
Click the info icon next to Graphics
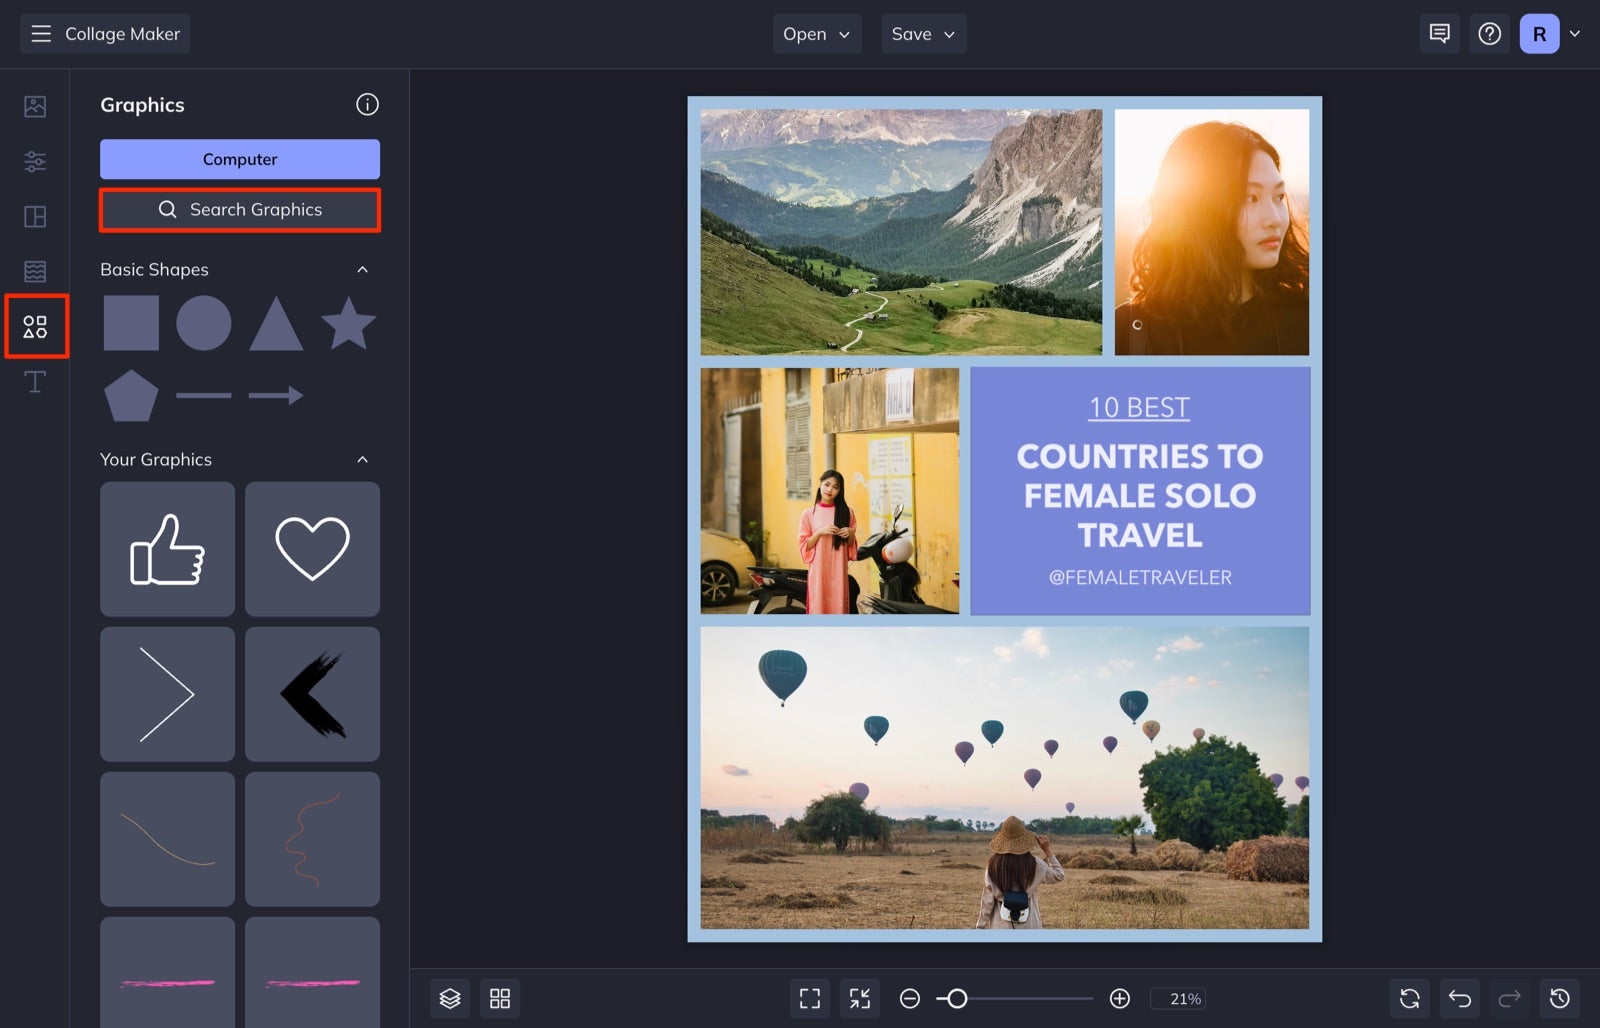368,104
